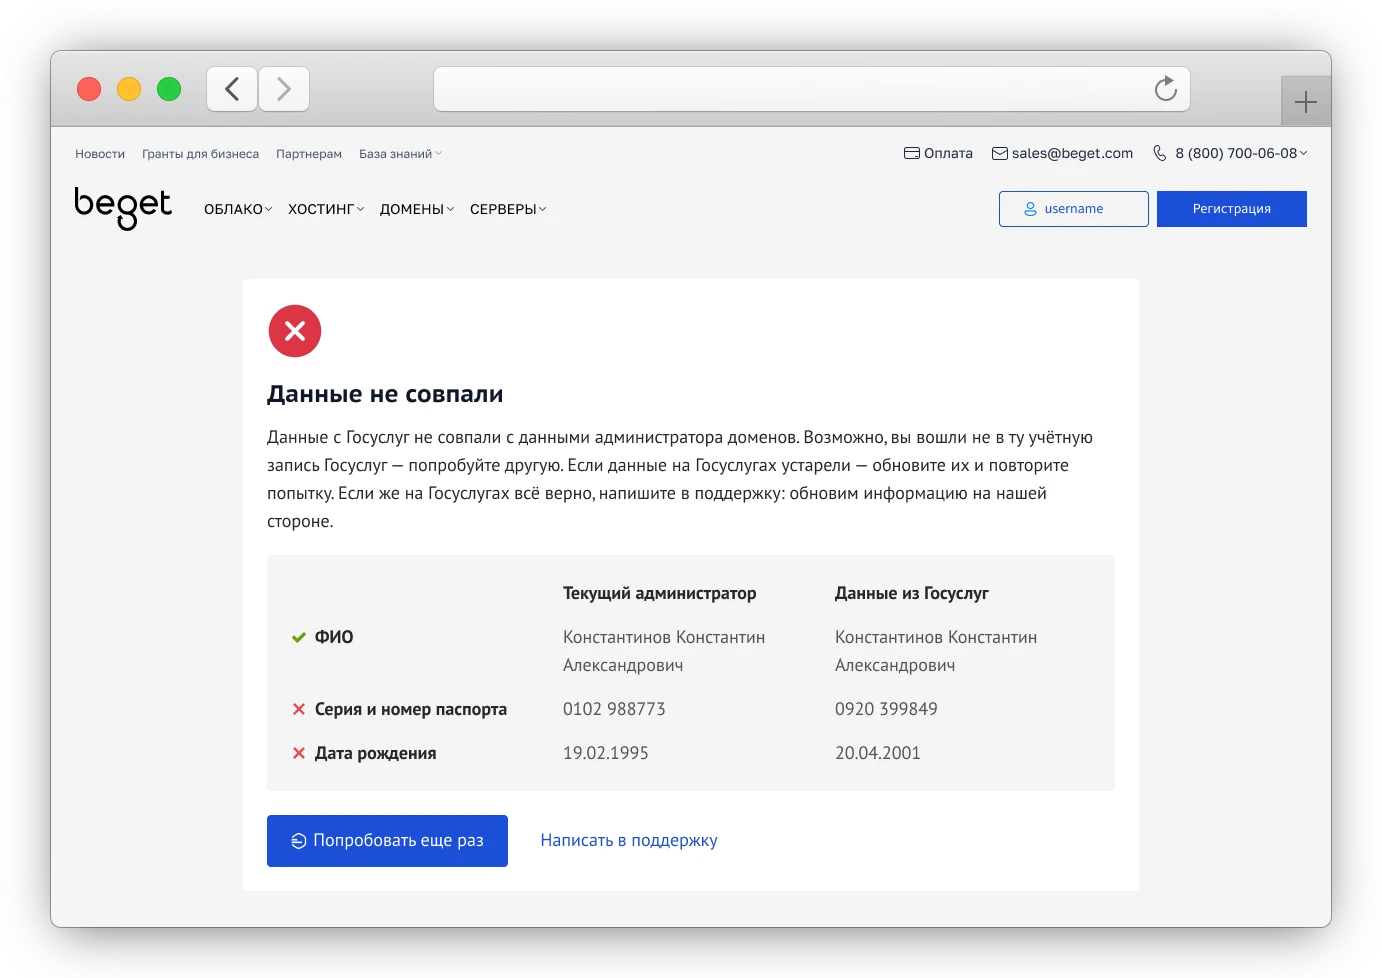
Task: Click the username account button
Action: pos(1074,209)
